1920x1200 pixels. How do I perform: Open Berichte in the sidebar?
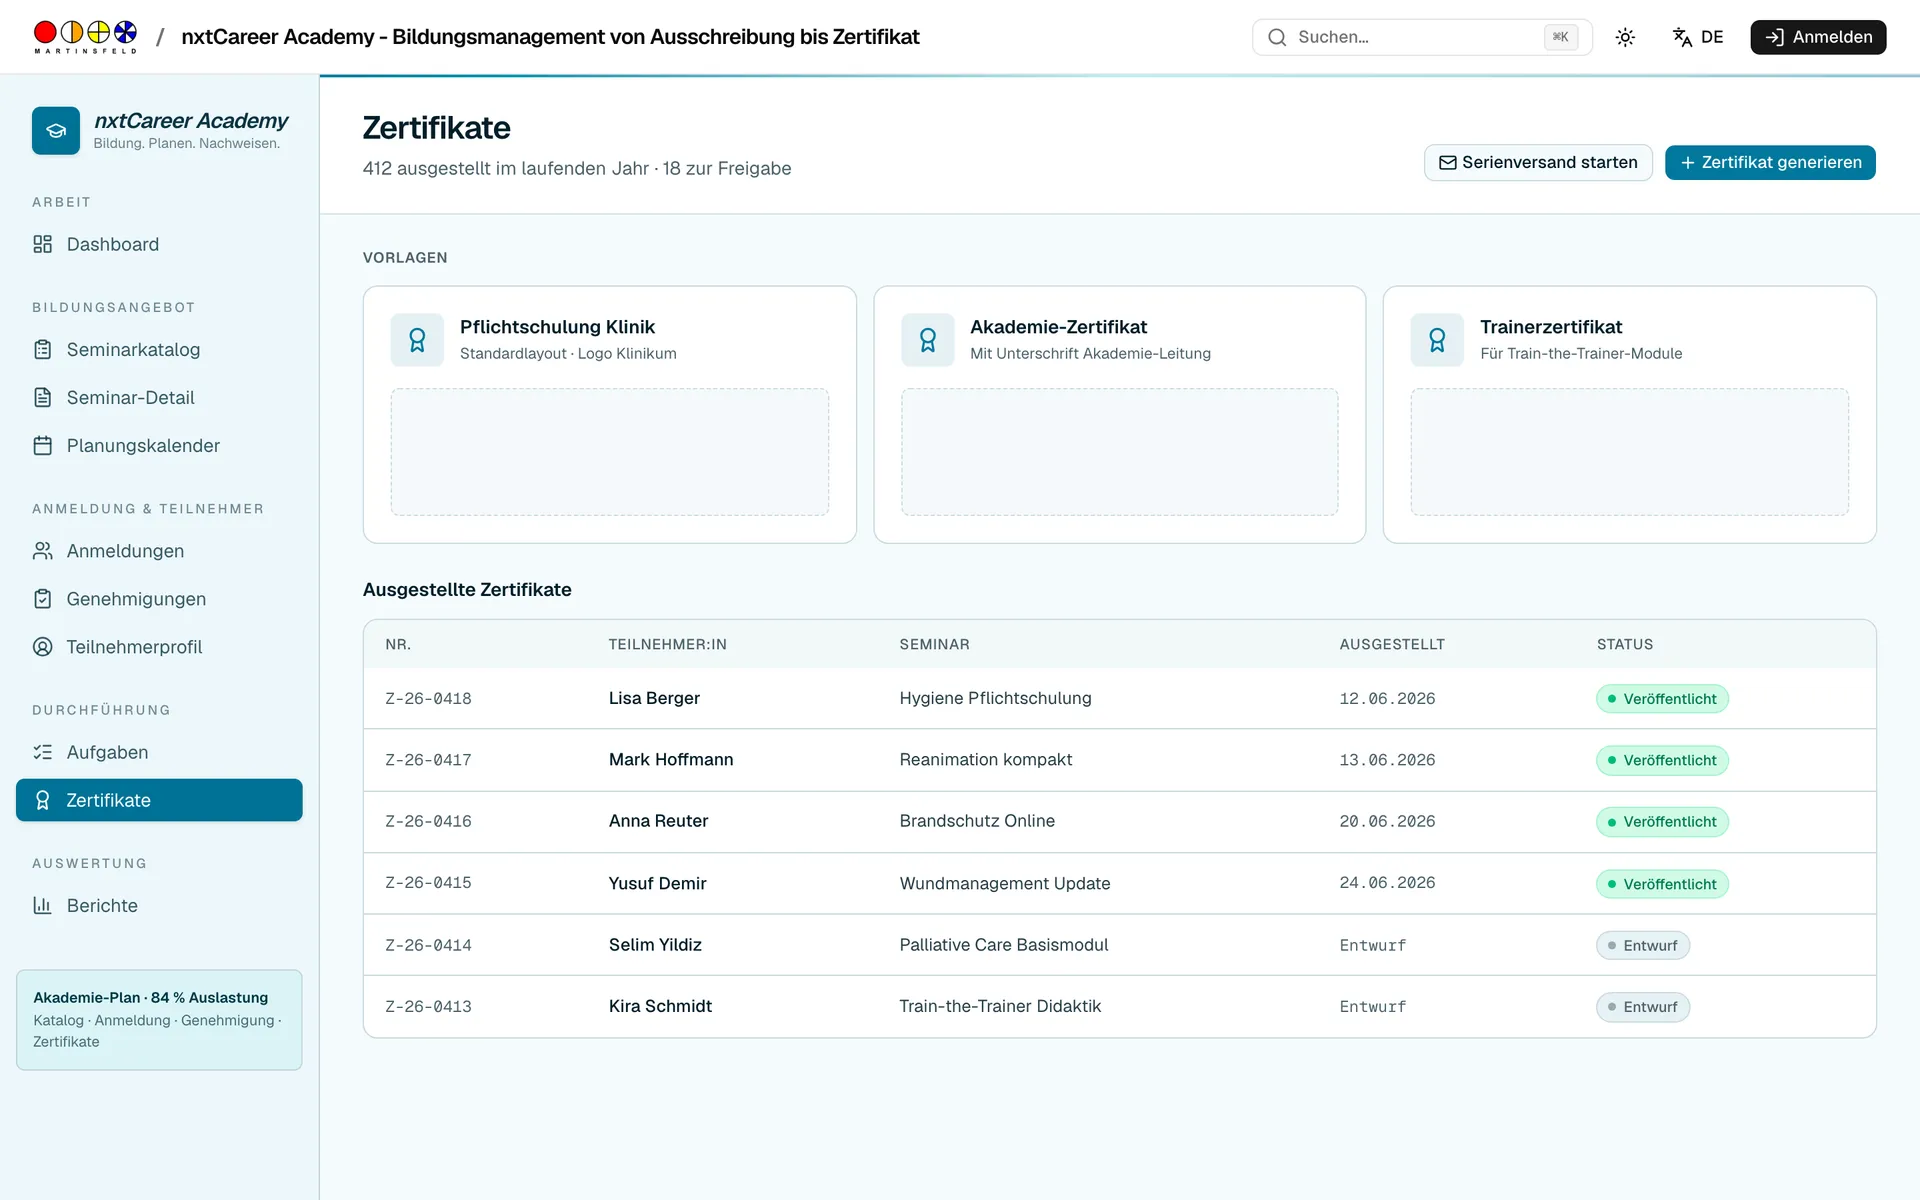(159, 905)
